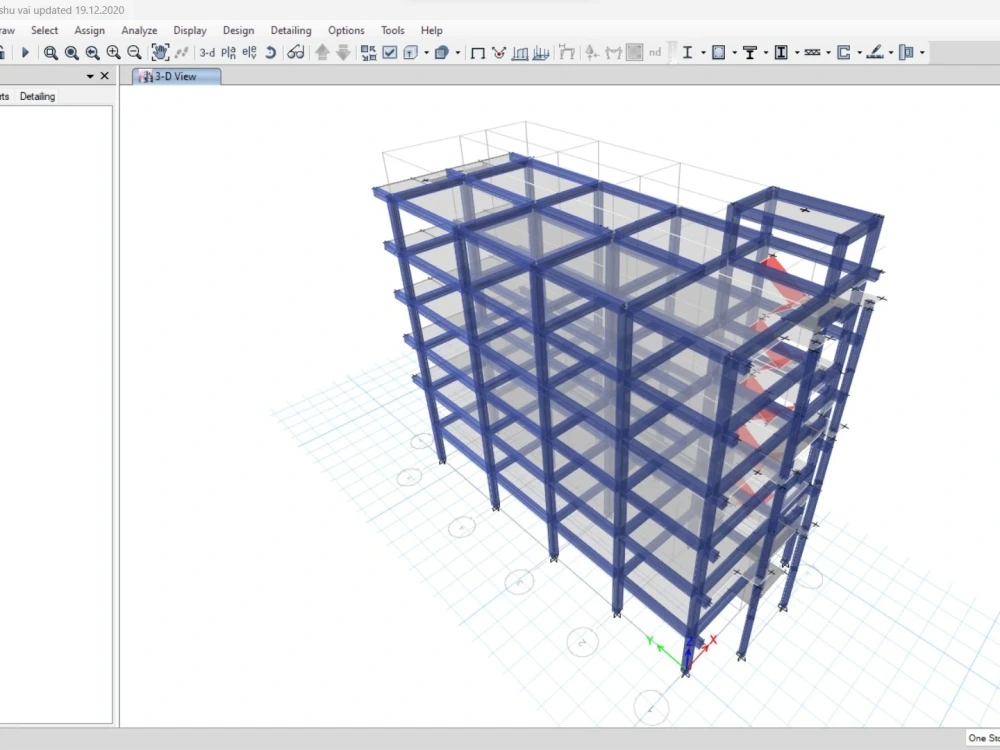Screen dimensions: 1000x750
Task: Restore the full model view
Action: tap(71, 52)
